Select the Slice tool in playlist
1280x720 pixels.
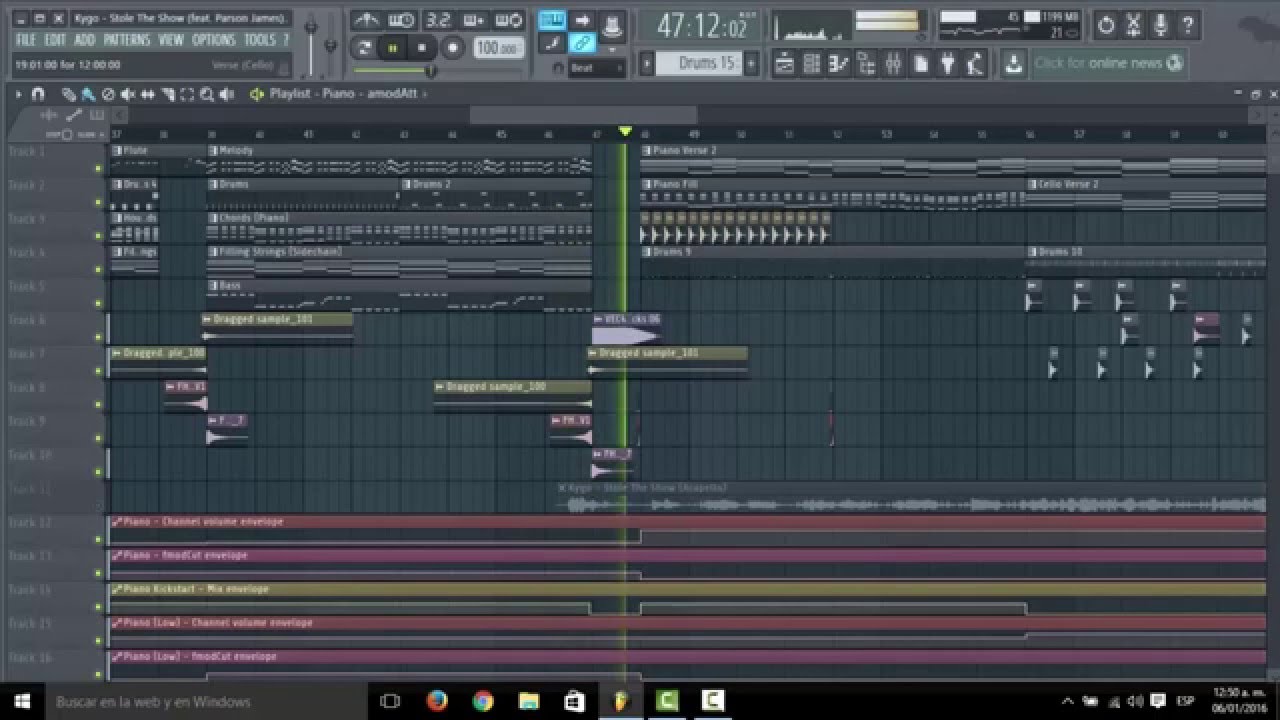coord(168,94)
